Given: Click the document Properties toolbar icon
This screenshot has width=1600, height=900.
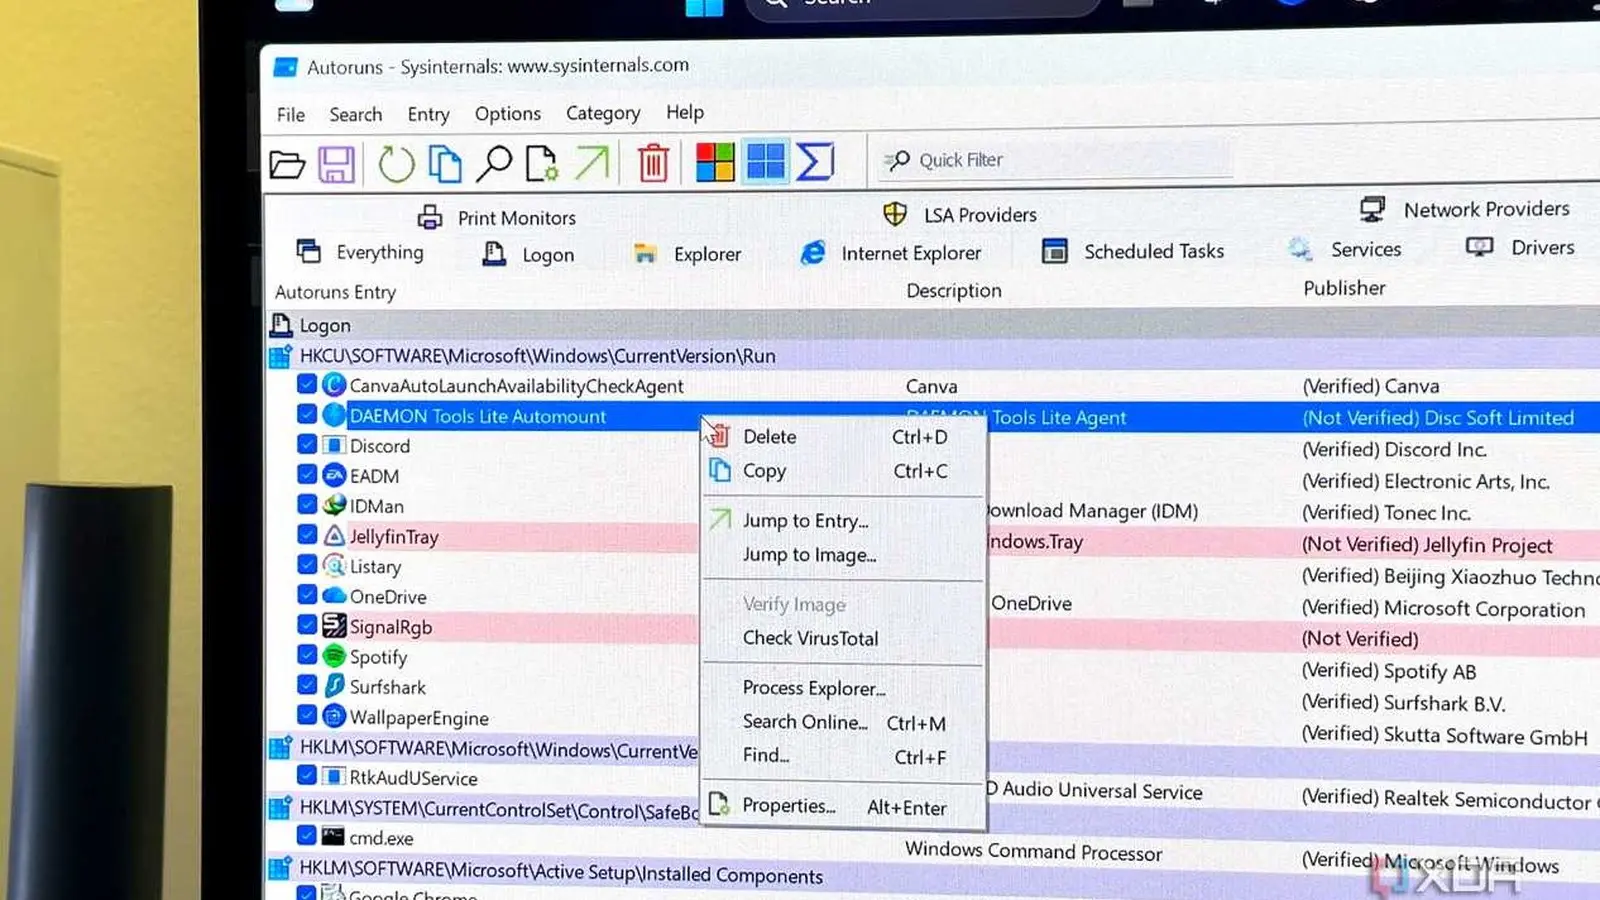Looking at the screenshot, I should point(541,163).
